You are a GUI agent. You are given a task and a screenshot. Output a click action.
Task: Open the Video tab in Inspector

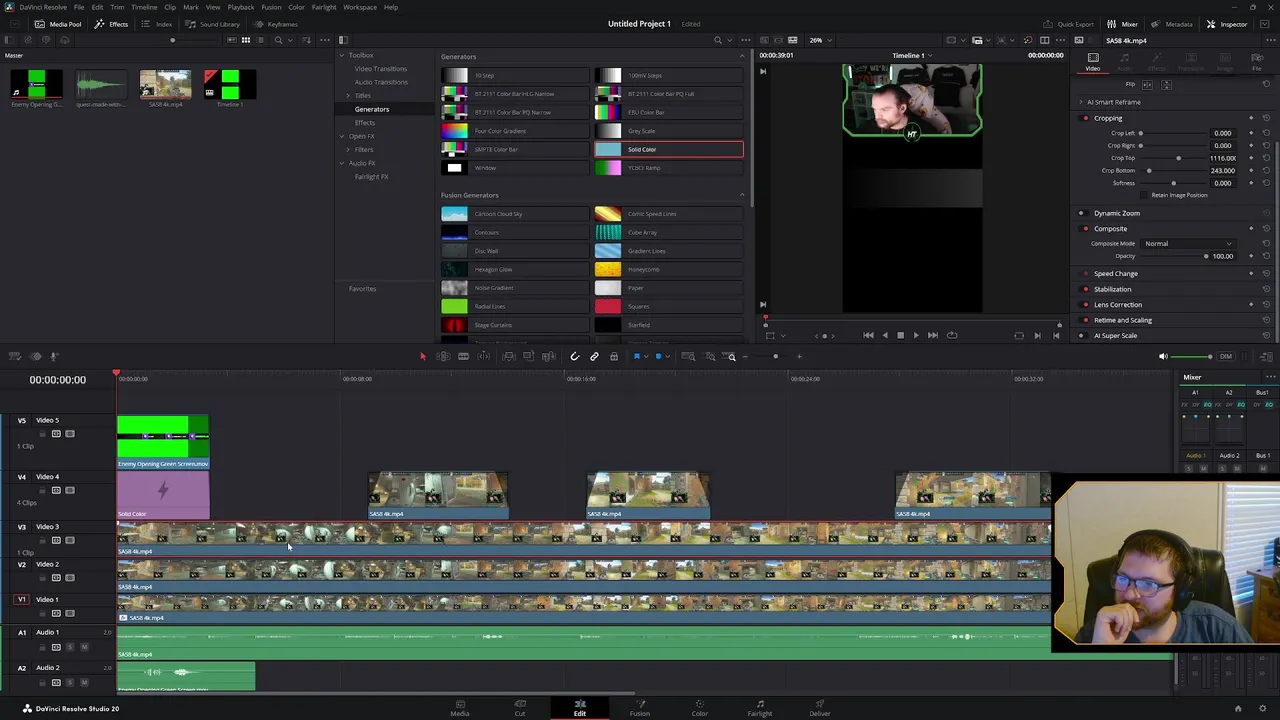pyautogui.click(x=1093, y=62)
